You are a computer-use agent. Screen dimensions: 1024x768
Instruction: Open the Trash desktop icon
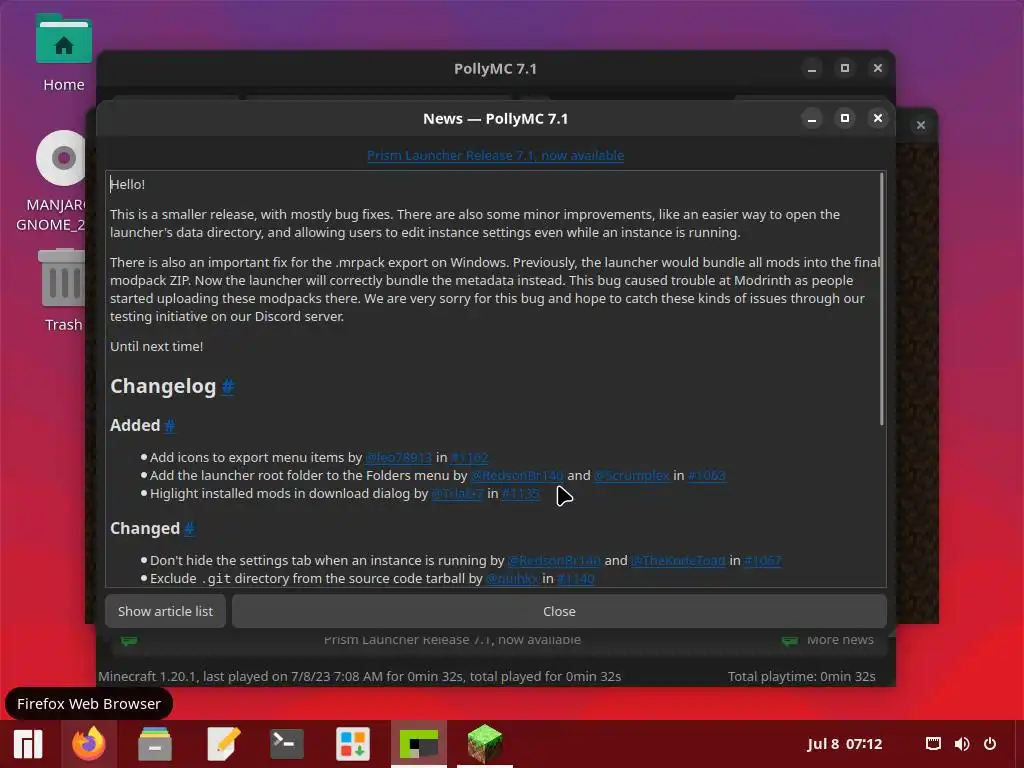point(63,290)
